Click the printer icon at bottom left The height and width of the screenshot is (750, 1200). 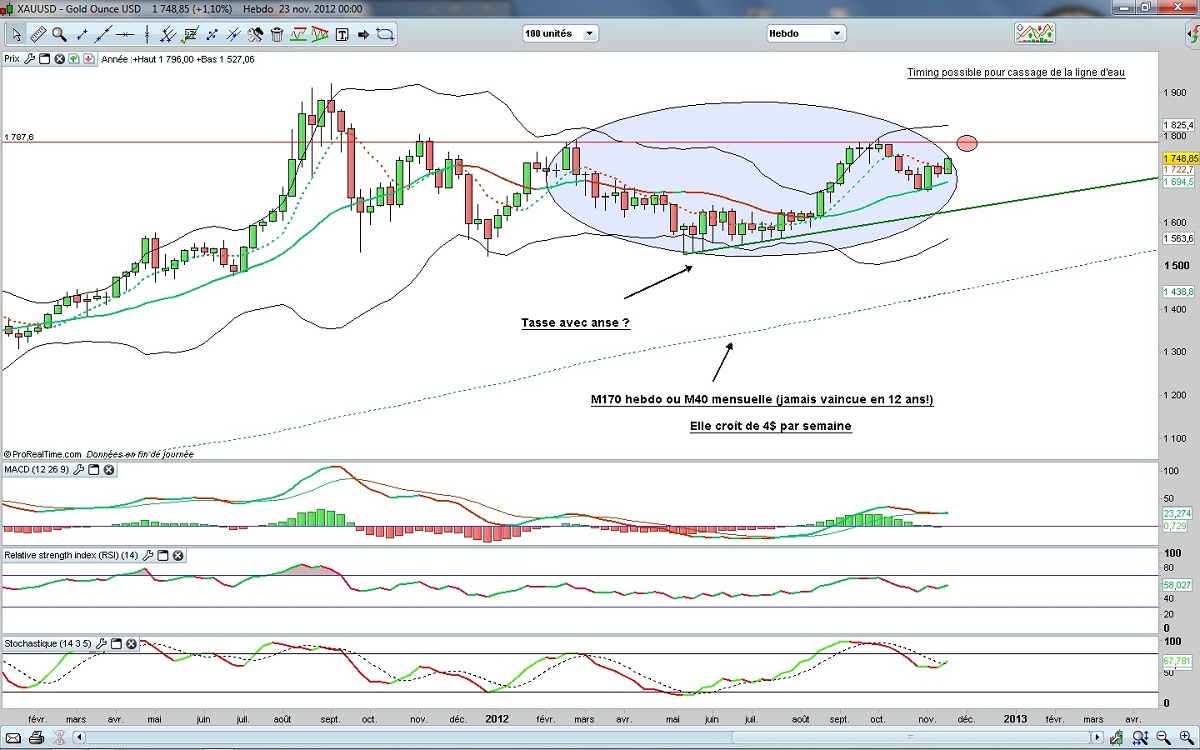point(36,739)
